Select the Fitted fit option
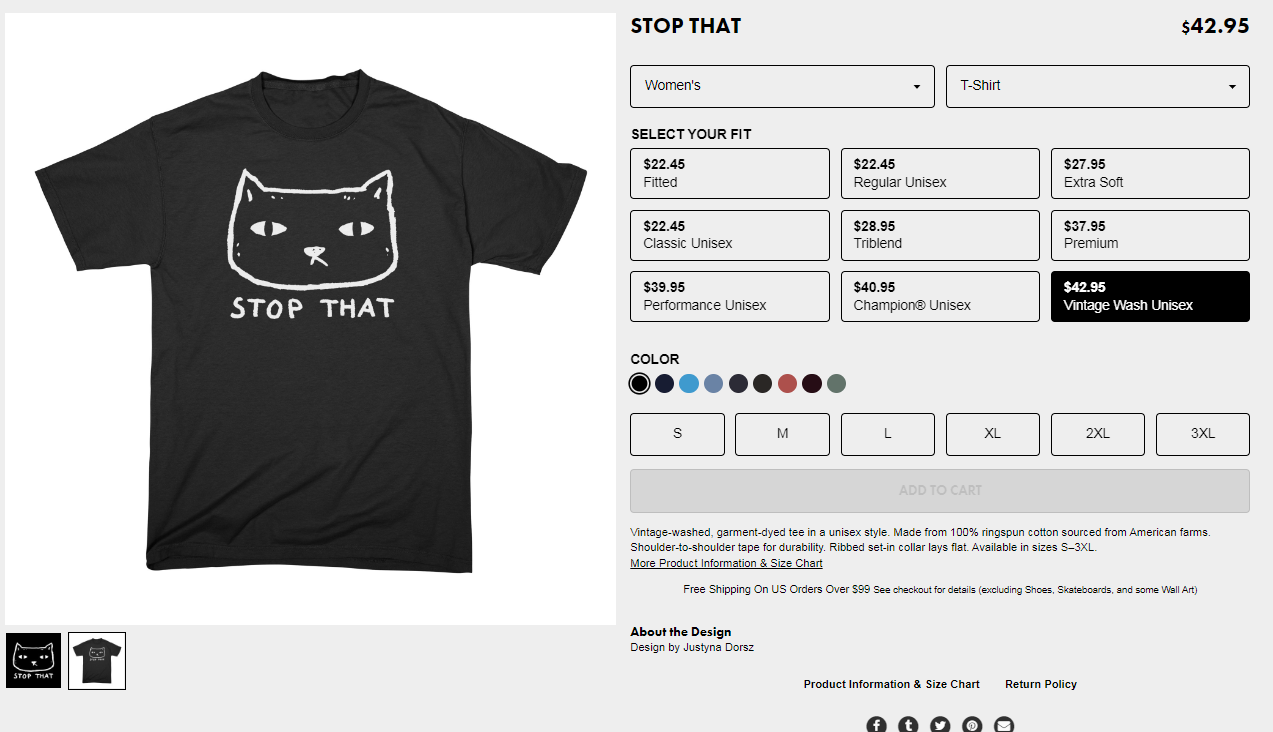The width and height of the screenshot is (1273, 732). 730,173
